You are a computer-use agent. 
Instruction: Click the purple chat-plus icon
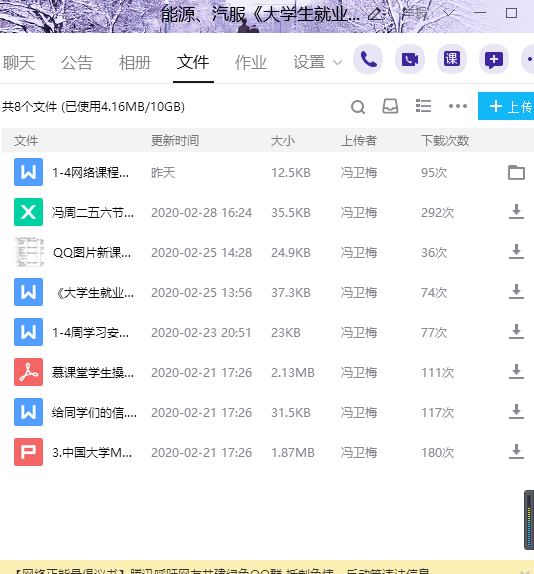click(494, 59)
